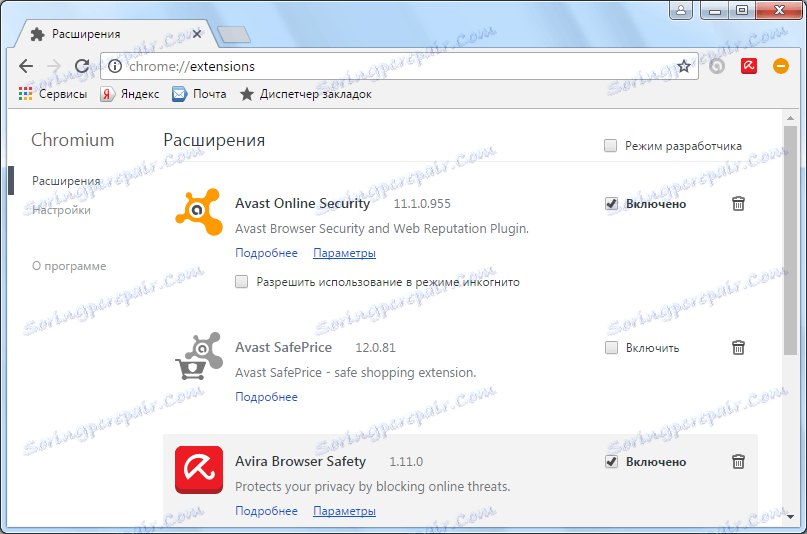The height and width of the screenshot is (534, 807).
Task: Disable Avast Online Security via Включено checkbox
Action: 611,204
